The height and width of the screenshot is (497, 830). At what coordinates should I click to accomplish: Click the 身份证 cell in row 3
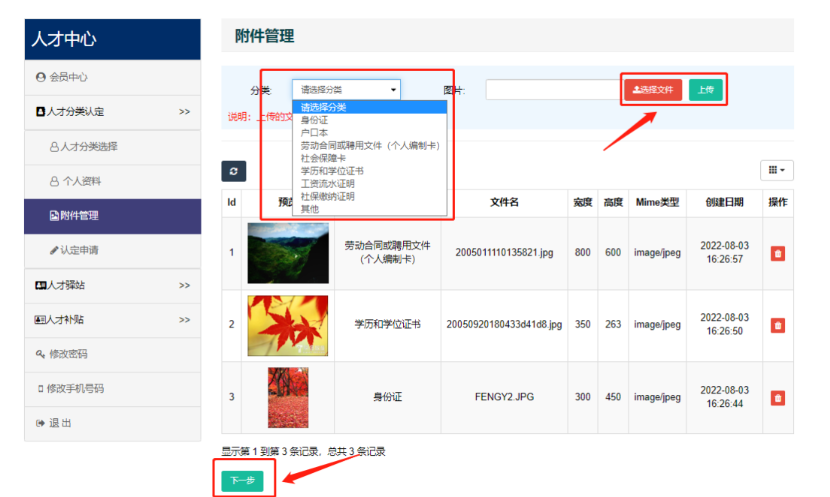coord(387,397)
